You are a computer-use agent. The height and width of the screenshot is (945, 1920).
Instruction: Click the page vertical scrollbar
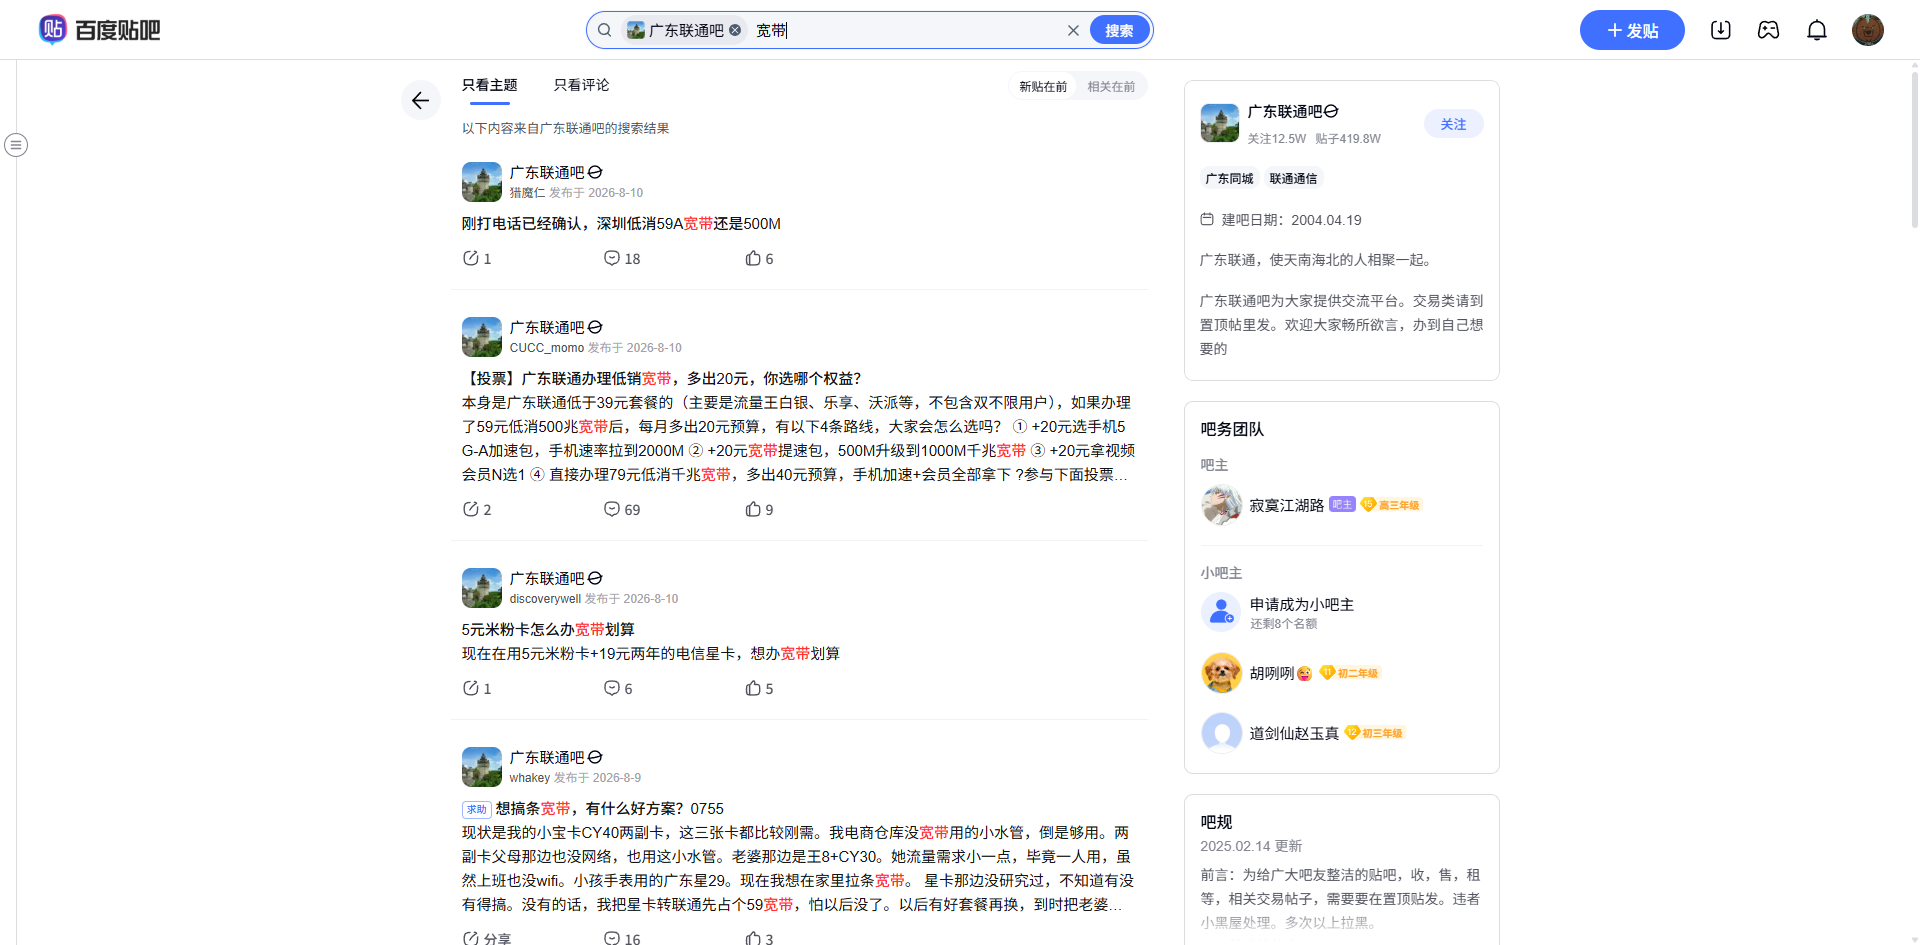1914,150
